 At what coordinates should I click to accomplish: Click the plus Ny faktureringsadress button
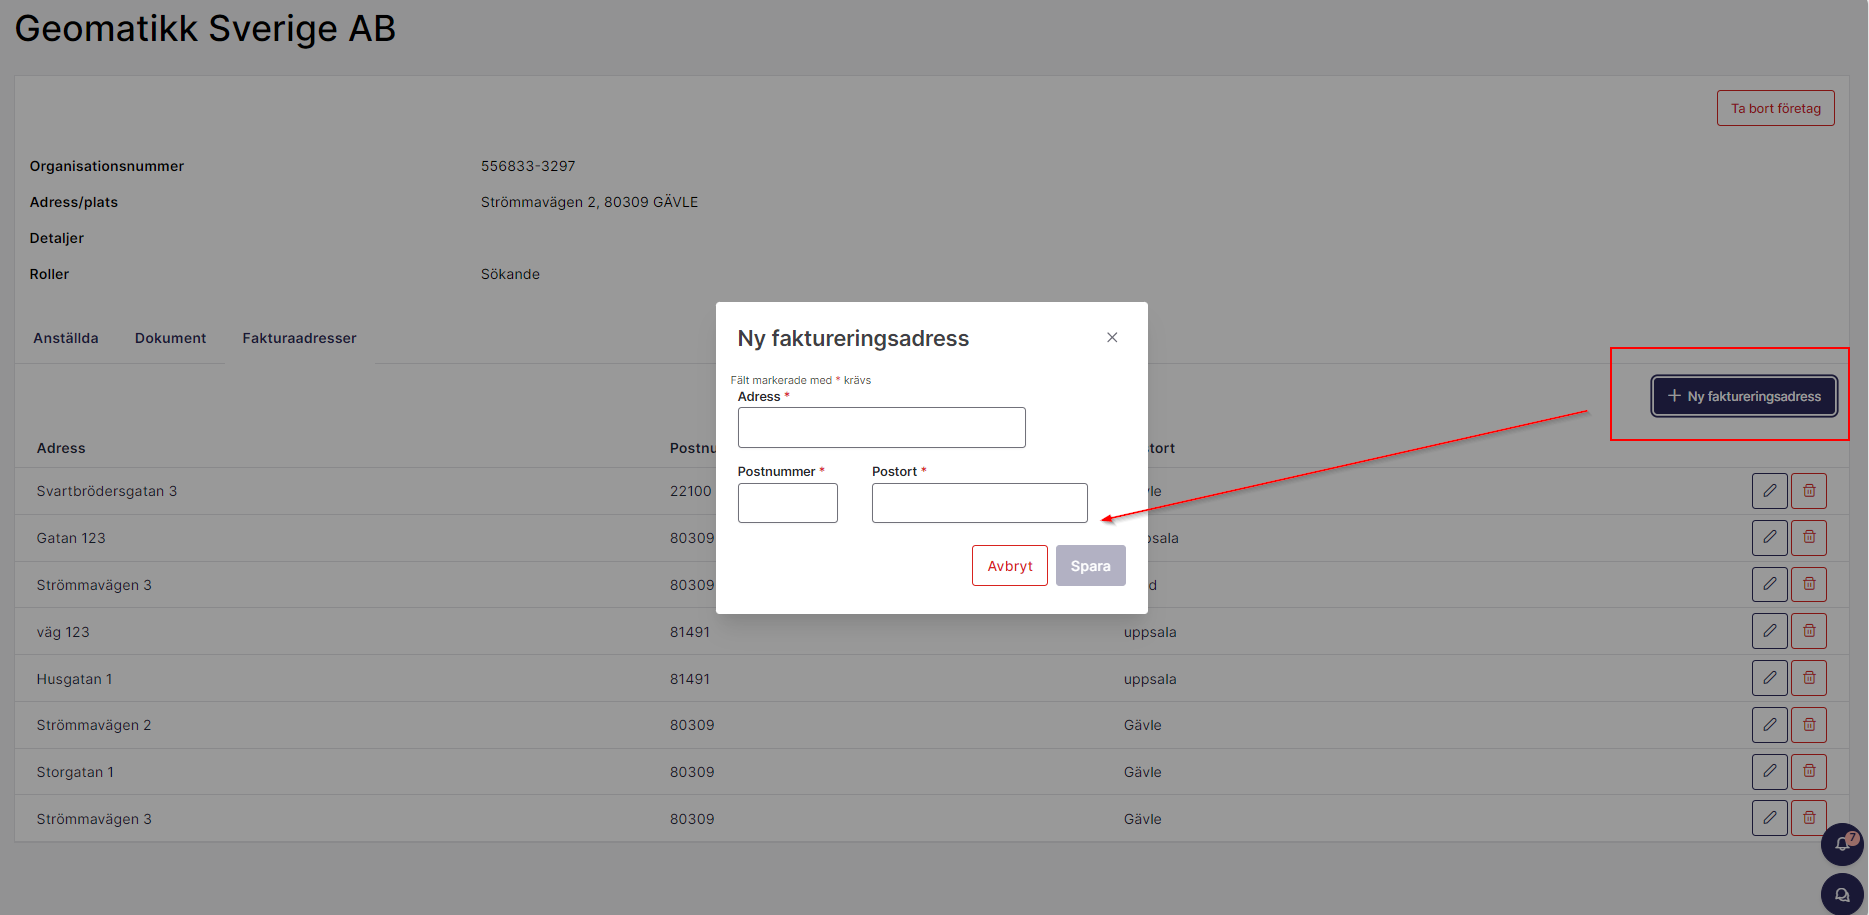[x=1744, y=396]
